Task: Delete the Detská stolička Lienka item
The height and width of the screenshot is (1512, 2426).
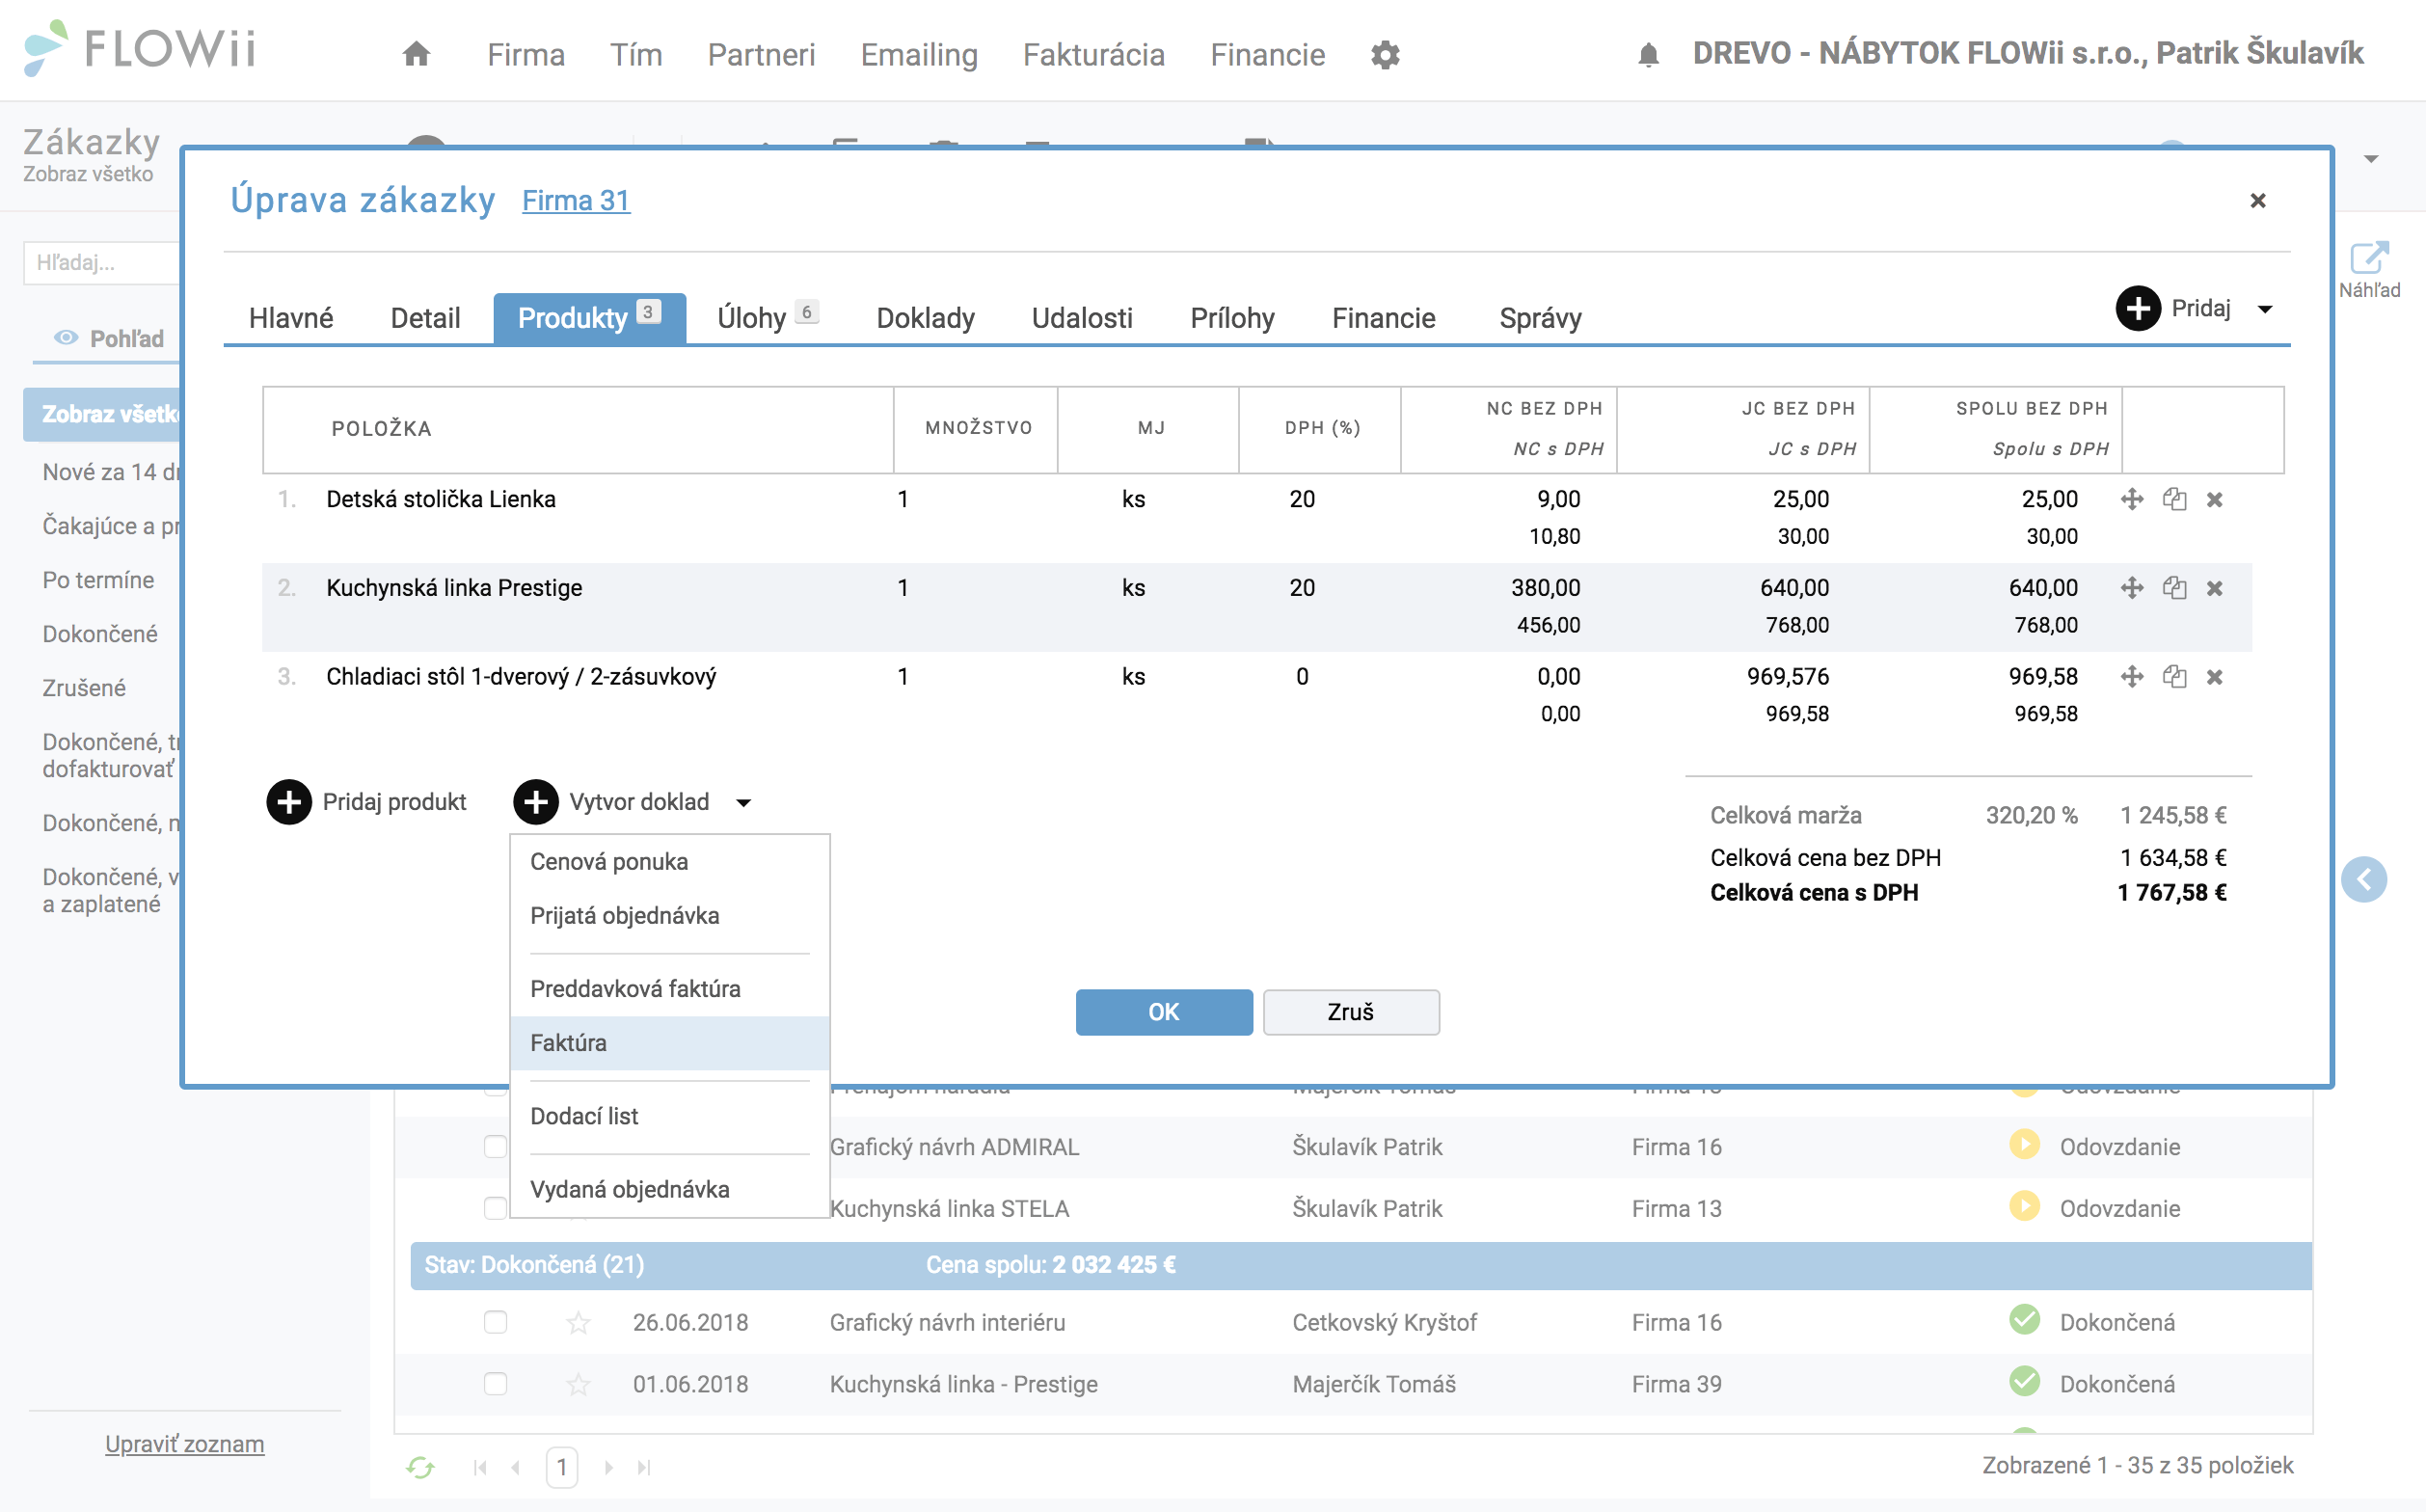Action: pos(2215,500)
